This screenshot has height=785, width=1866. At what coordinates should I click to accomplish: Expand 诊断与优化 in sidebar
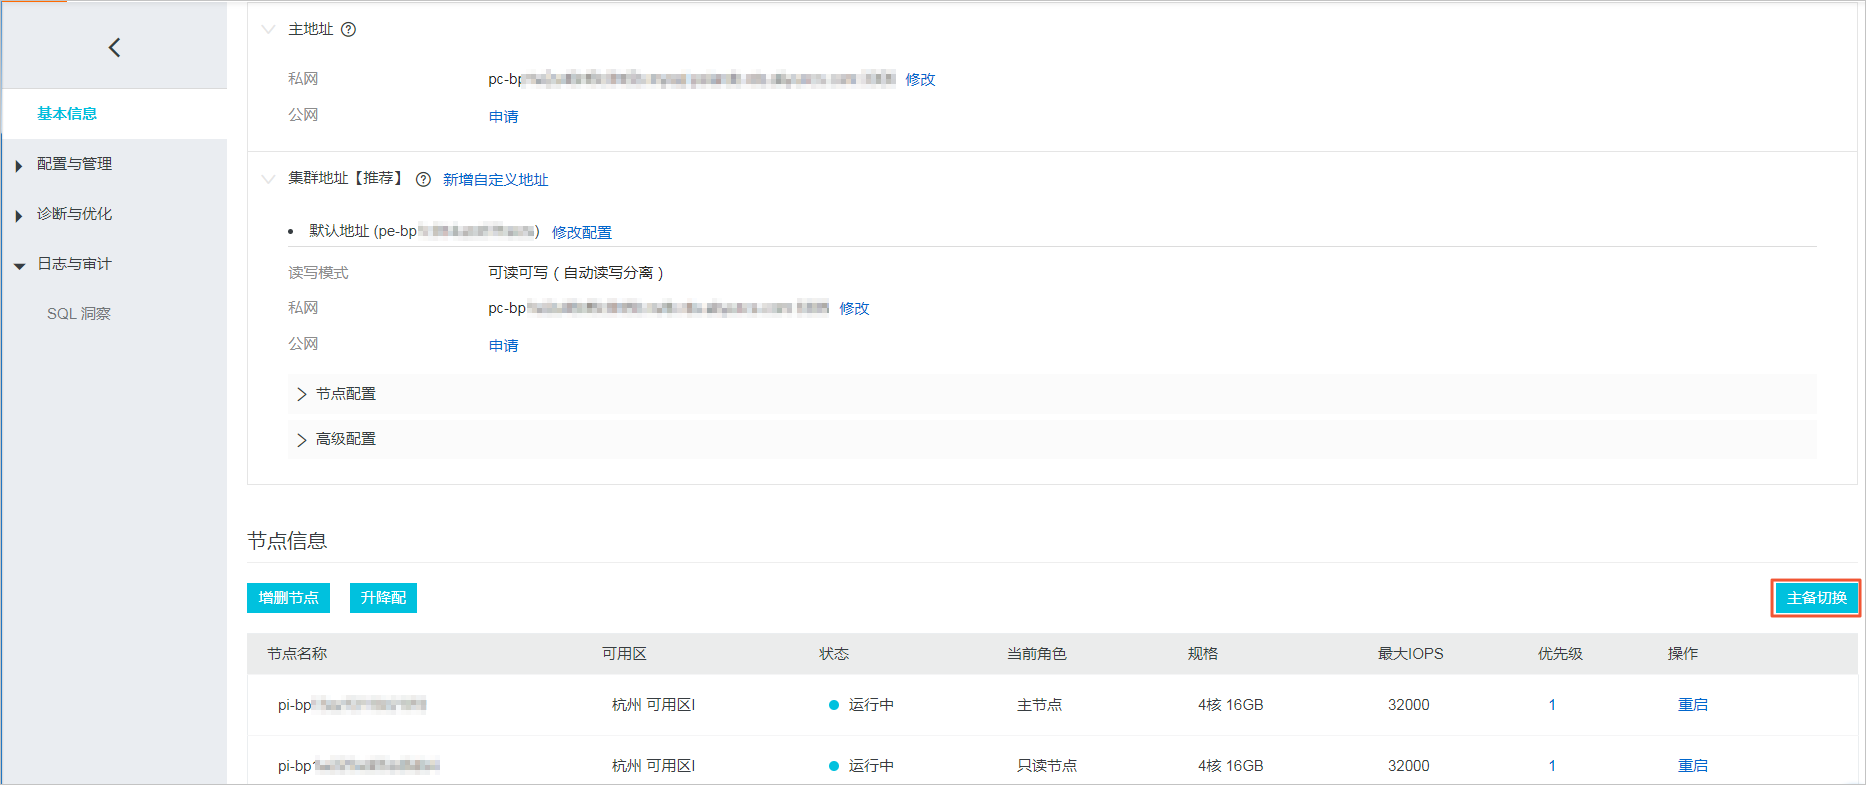74,214
